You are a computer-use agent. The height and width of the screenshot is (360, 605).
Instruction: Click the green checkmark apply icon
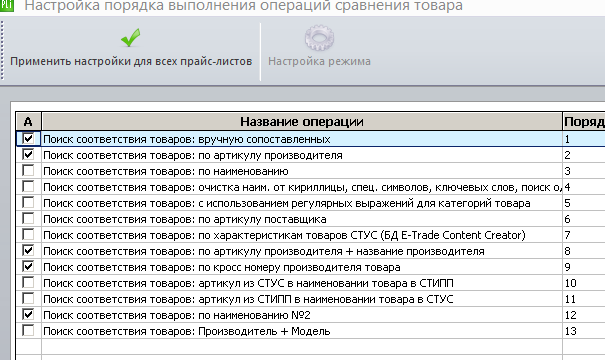130,38
